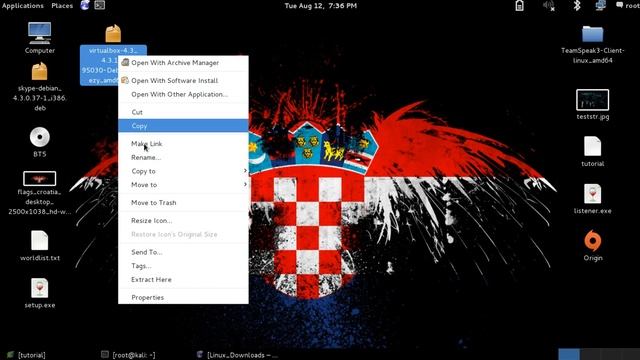Viewport: 640px width, 360px height.
Task: Open the muted volume indicator
Action: [549, 5]
